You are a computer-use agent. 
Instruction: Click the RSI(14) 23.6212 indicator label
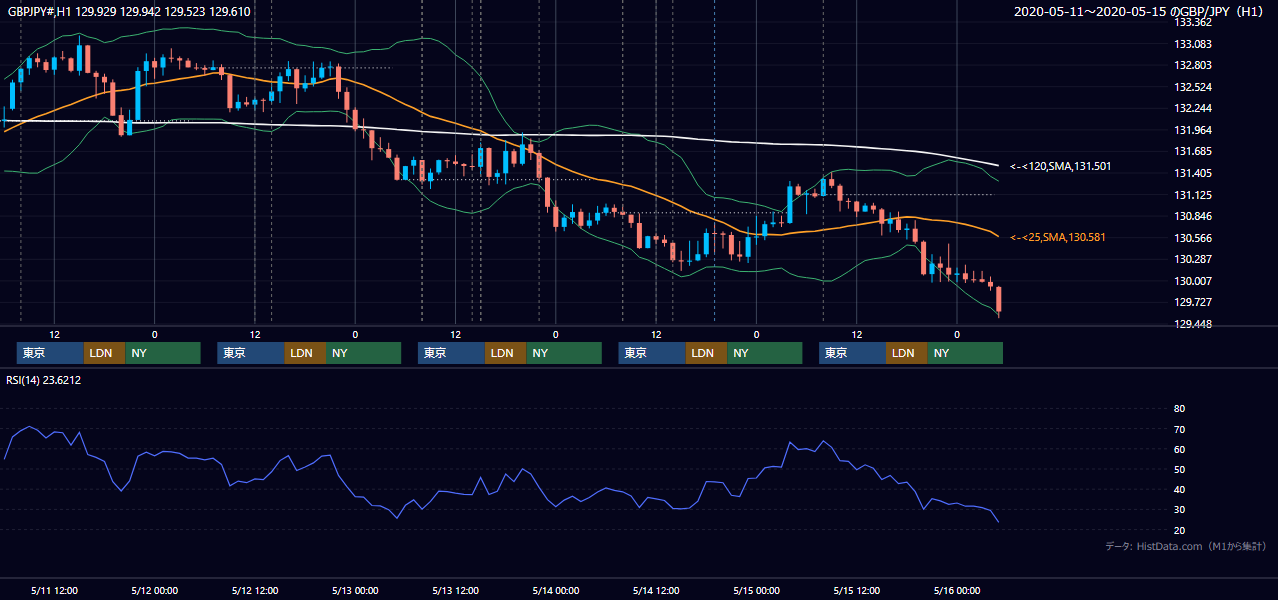click(44, 380)
